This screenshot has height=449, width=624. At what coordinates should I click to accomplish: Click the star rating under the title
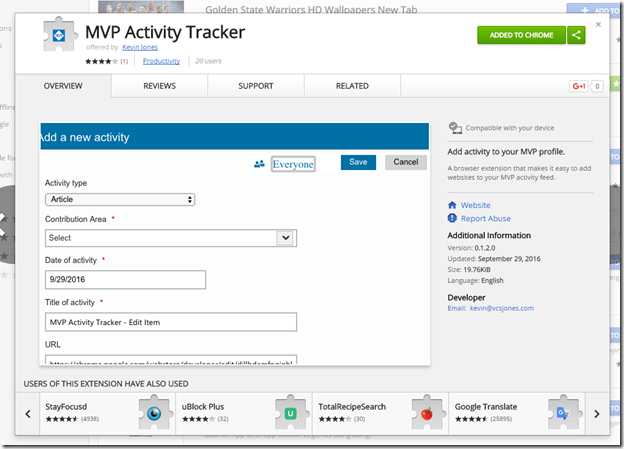pos(101,61)
